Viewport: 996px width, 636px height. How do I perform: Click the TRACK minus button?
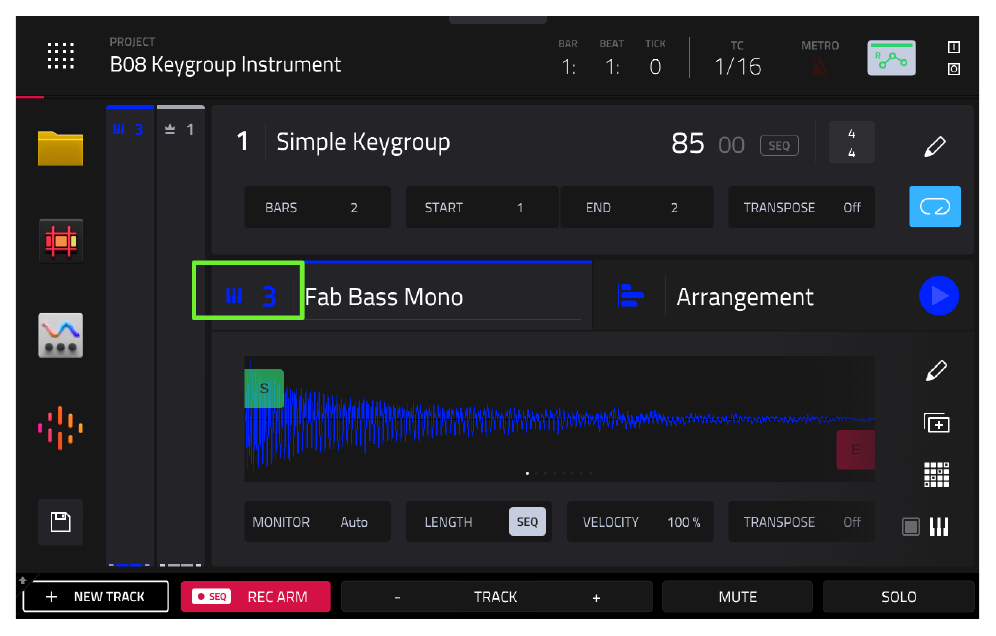(397, 597)
